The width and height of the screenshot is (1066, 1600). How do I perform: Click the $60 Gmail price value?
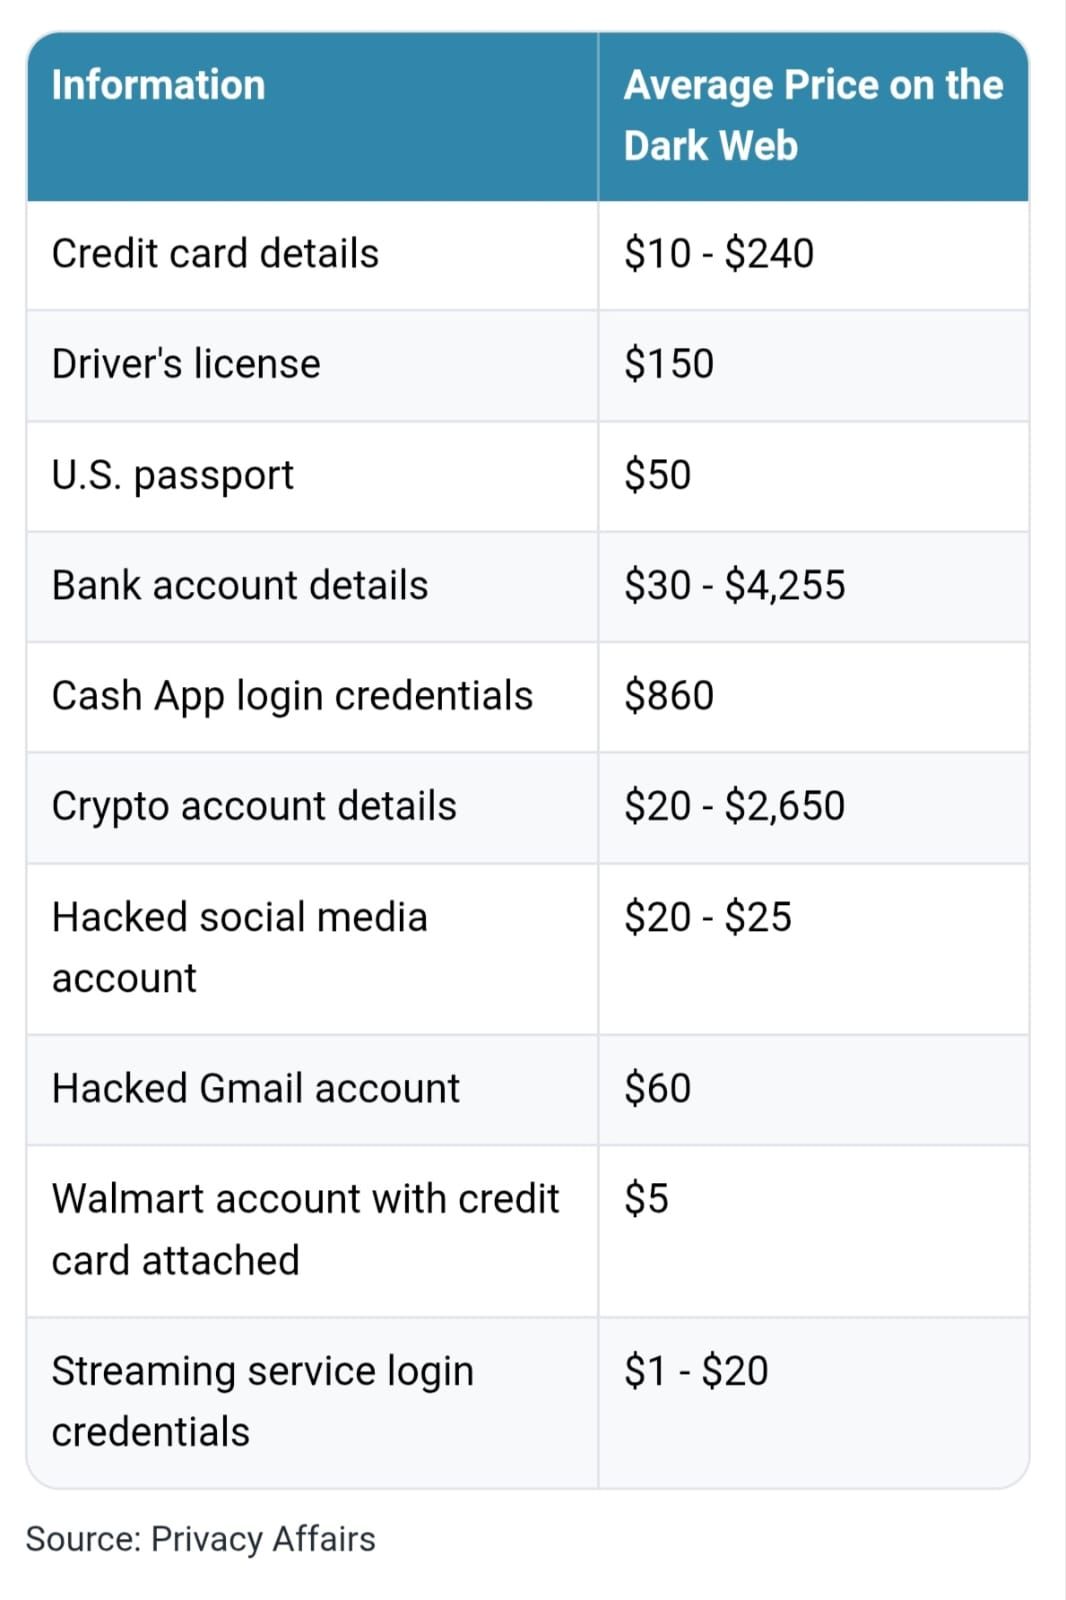[x=657, y=1088]
